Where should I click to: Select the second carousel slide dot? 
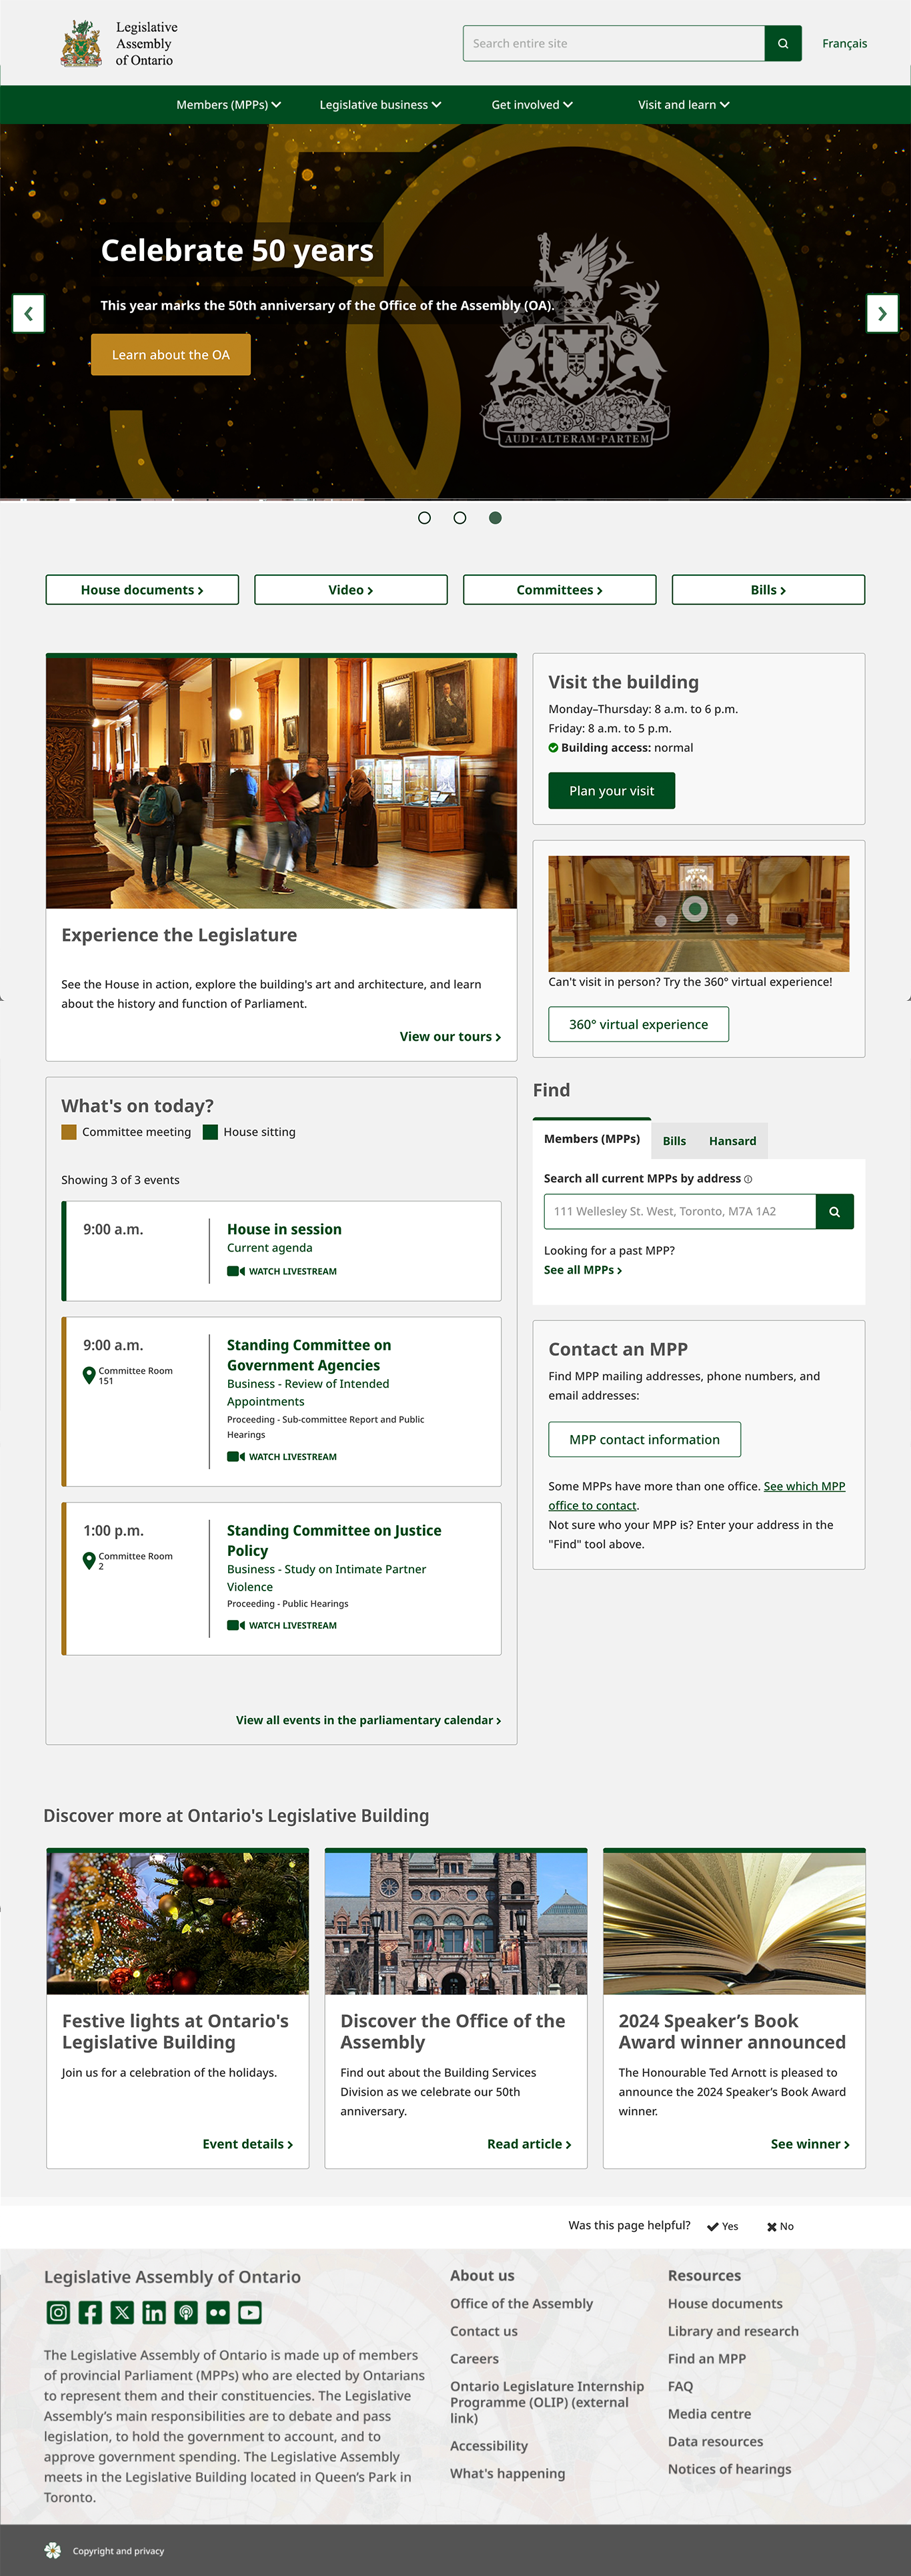[x=460, y=518]
